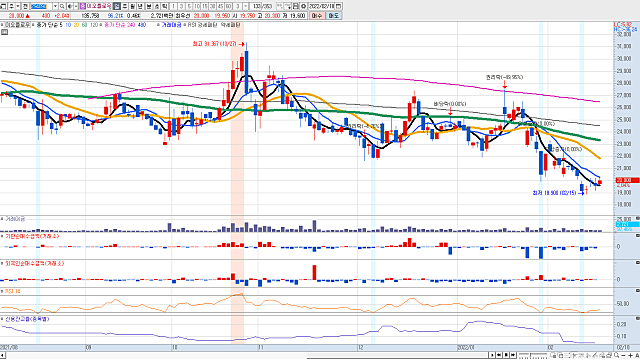Click the 매도 sell button
This screenshot has width=640, height=360.
(x=333, y=16)
